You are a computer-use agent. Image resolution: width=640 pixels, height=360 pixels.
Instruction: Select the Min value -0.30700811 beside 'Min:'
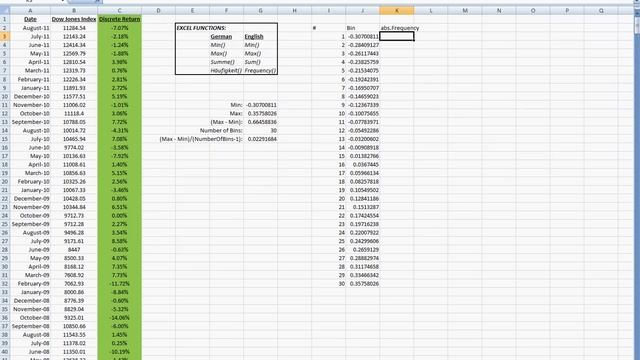click(260, 105)
